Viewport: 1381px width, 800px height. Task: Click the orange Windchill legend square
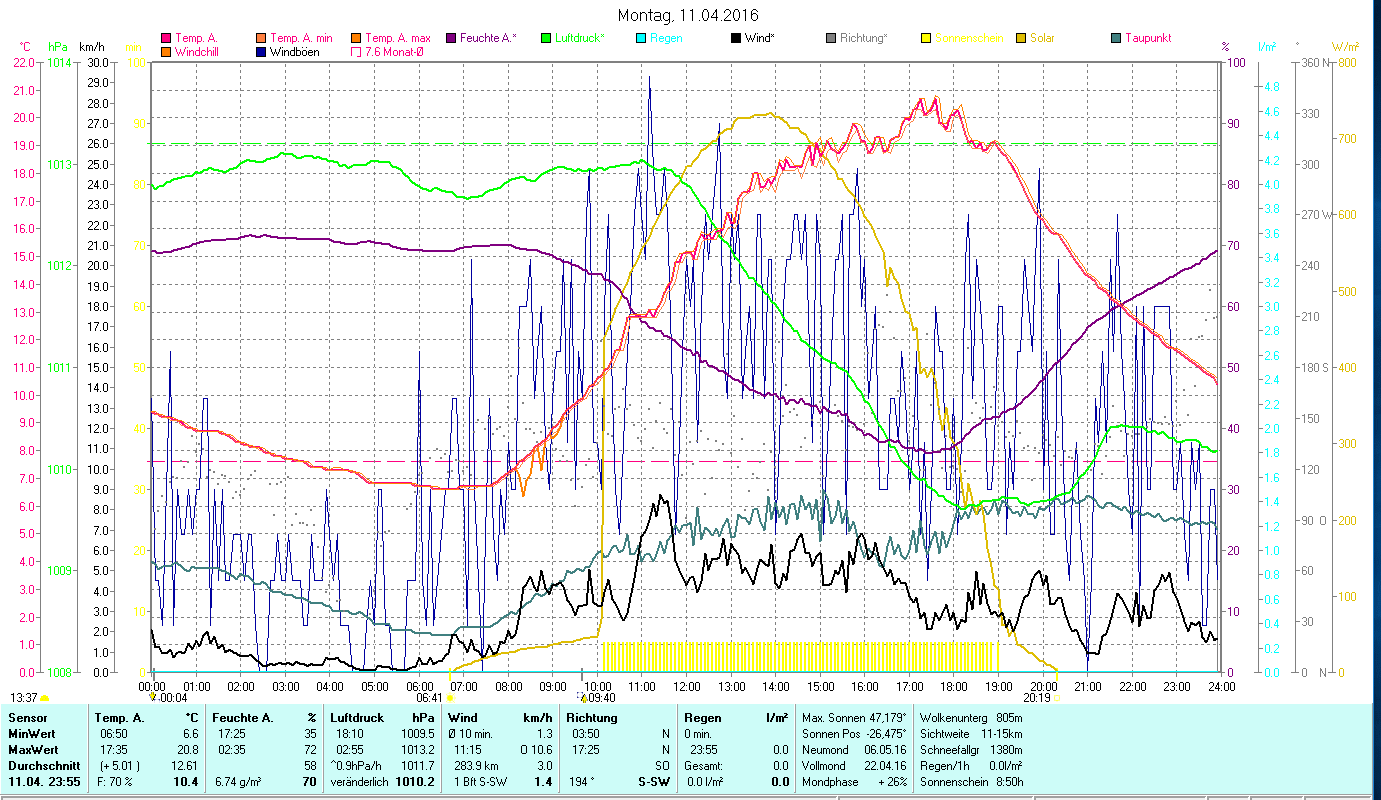(166, 52)
